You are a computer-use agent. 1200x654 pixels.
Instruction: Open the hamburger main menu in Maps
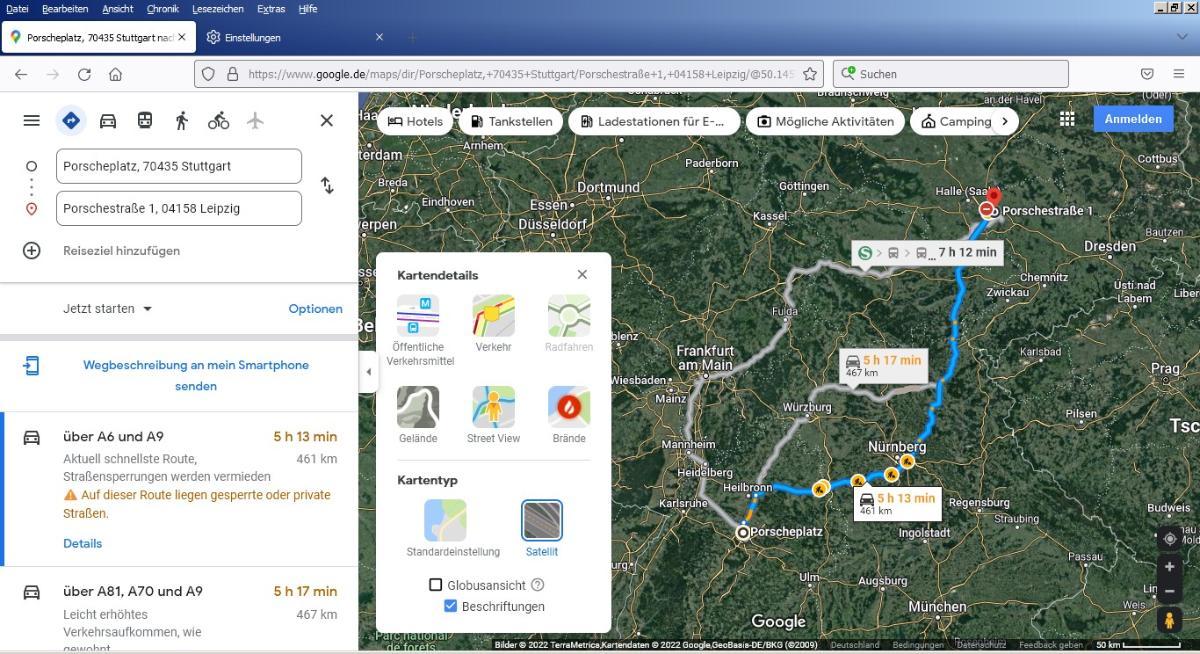click(x=32, y=121)
